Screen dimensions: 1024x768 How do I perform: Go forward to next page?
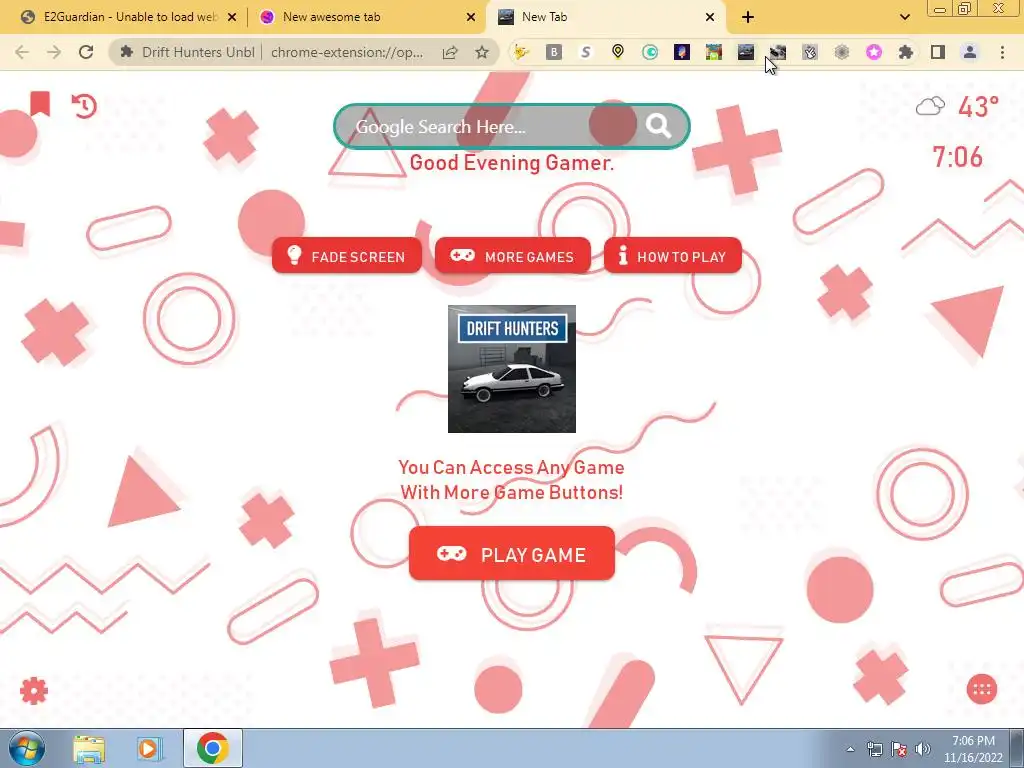pyautogui.click(x=54, y=52)
